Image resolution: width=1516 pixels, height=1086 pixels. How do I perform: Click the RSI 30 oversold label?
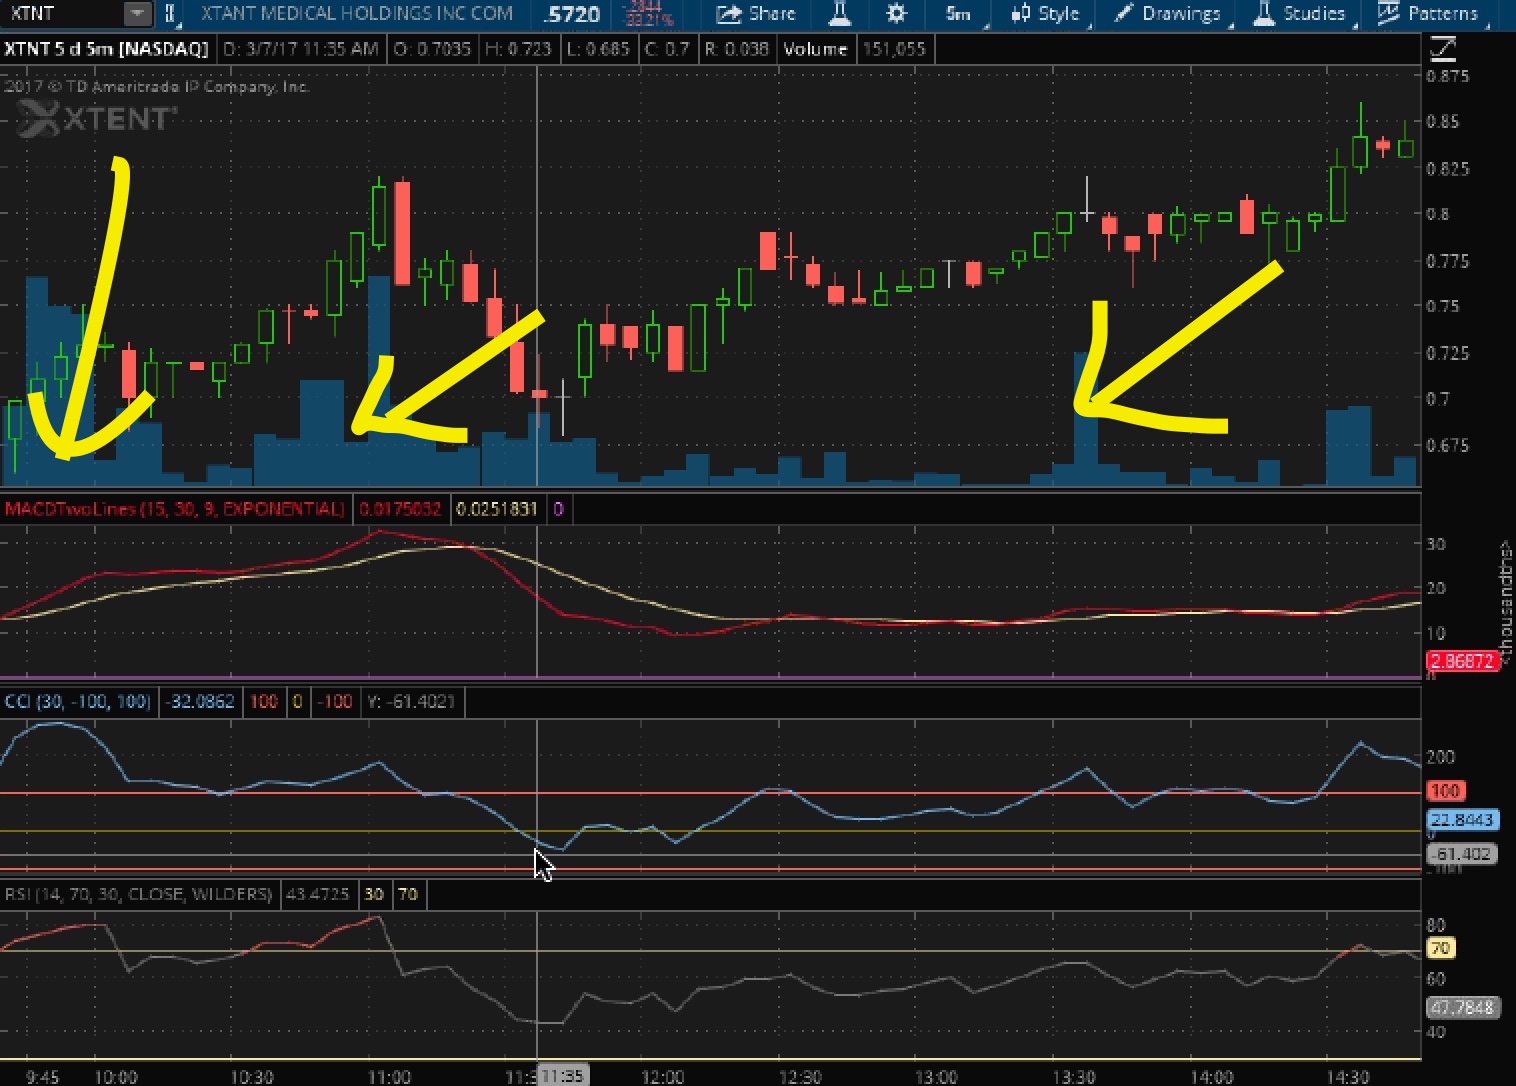(x=373, y=894)
